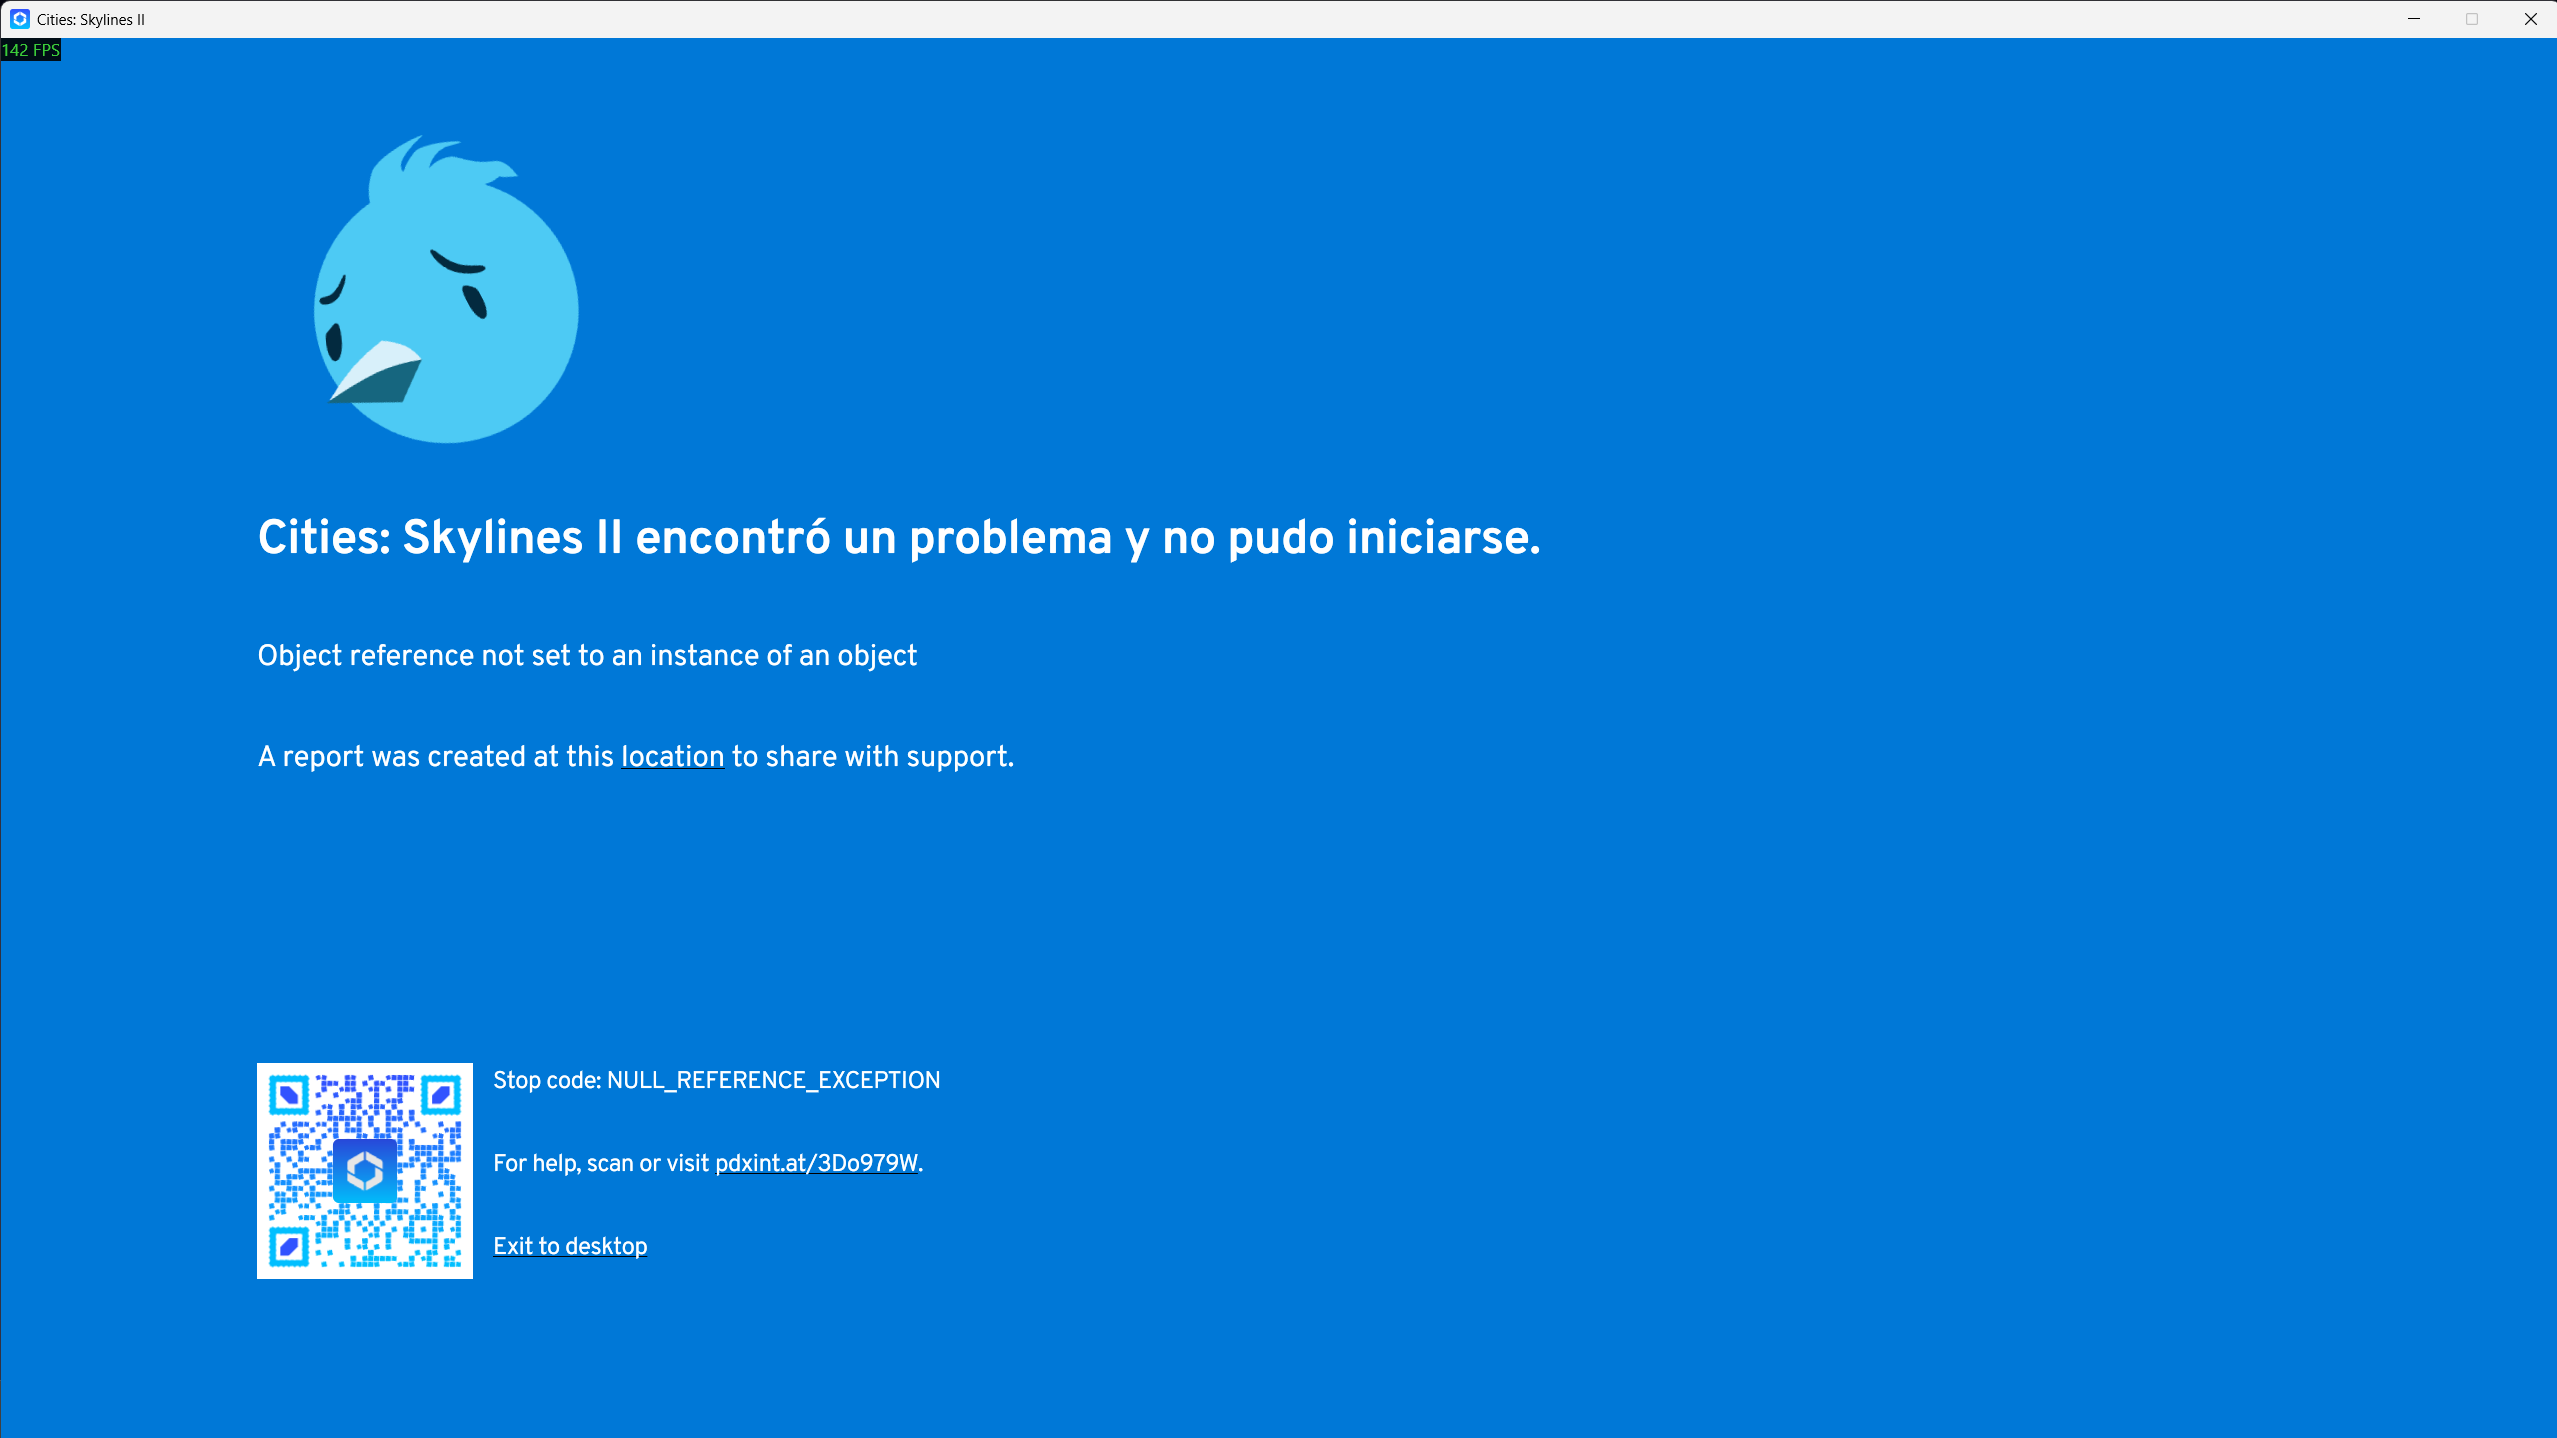Viewport: 2557px width, 1438px height.
Task: Click the QR code's bottom-left corner marker
Action: (x=289, y=1246)
